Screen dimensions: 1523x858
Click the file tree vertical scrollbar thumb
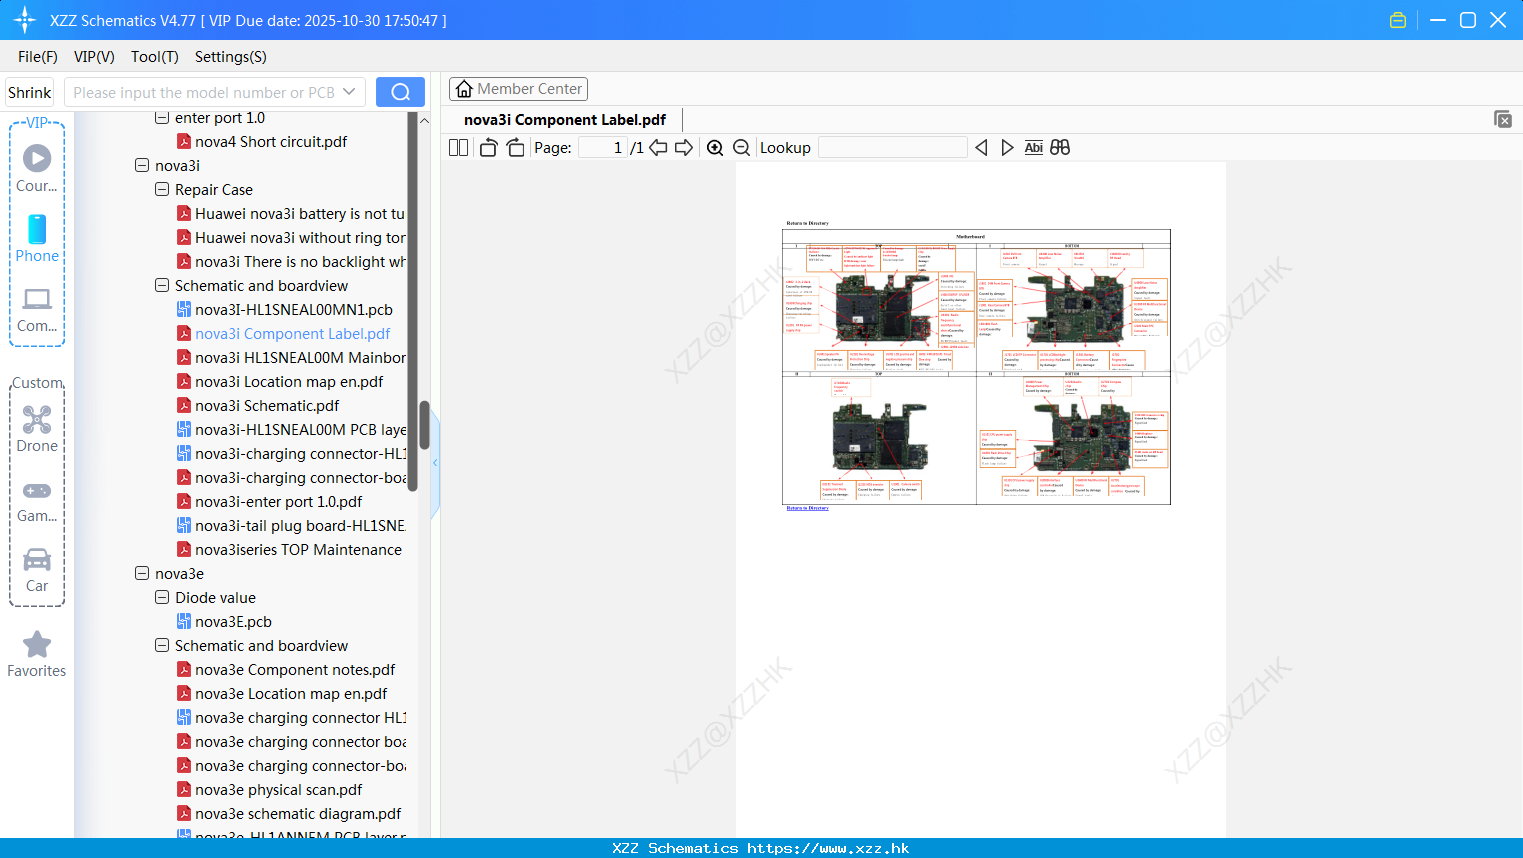click(424, 425)
